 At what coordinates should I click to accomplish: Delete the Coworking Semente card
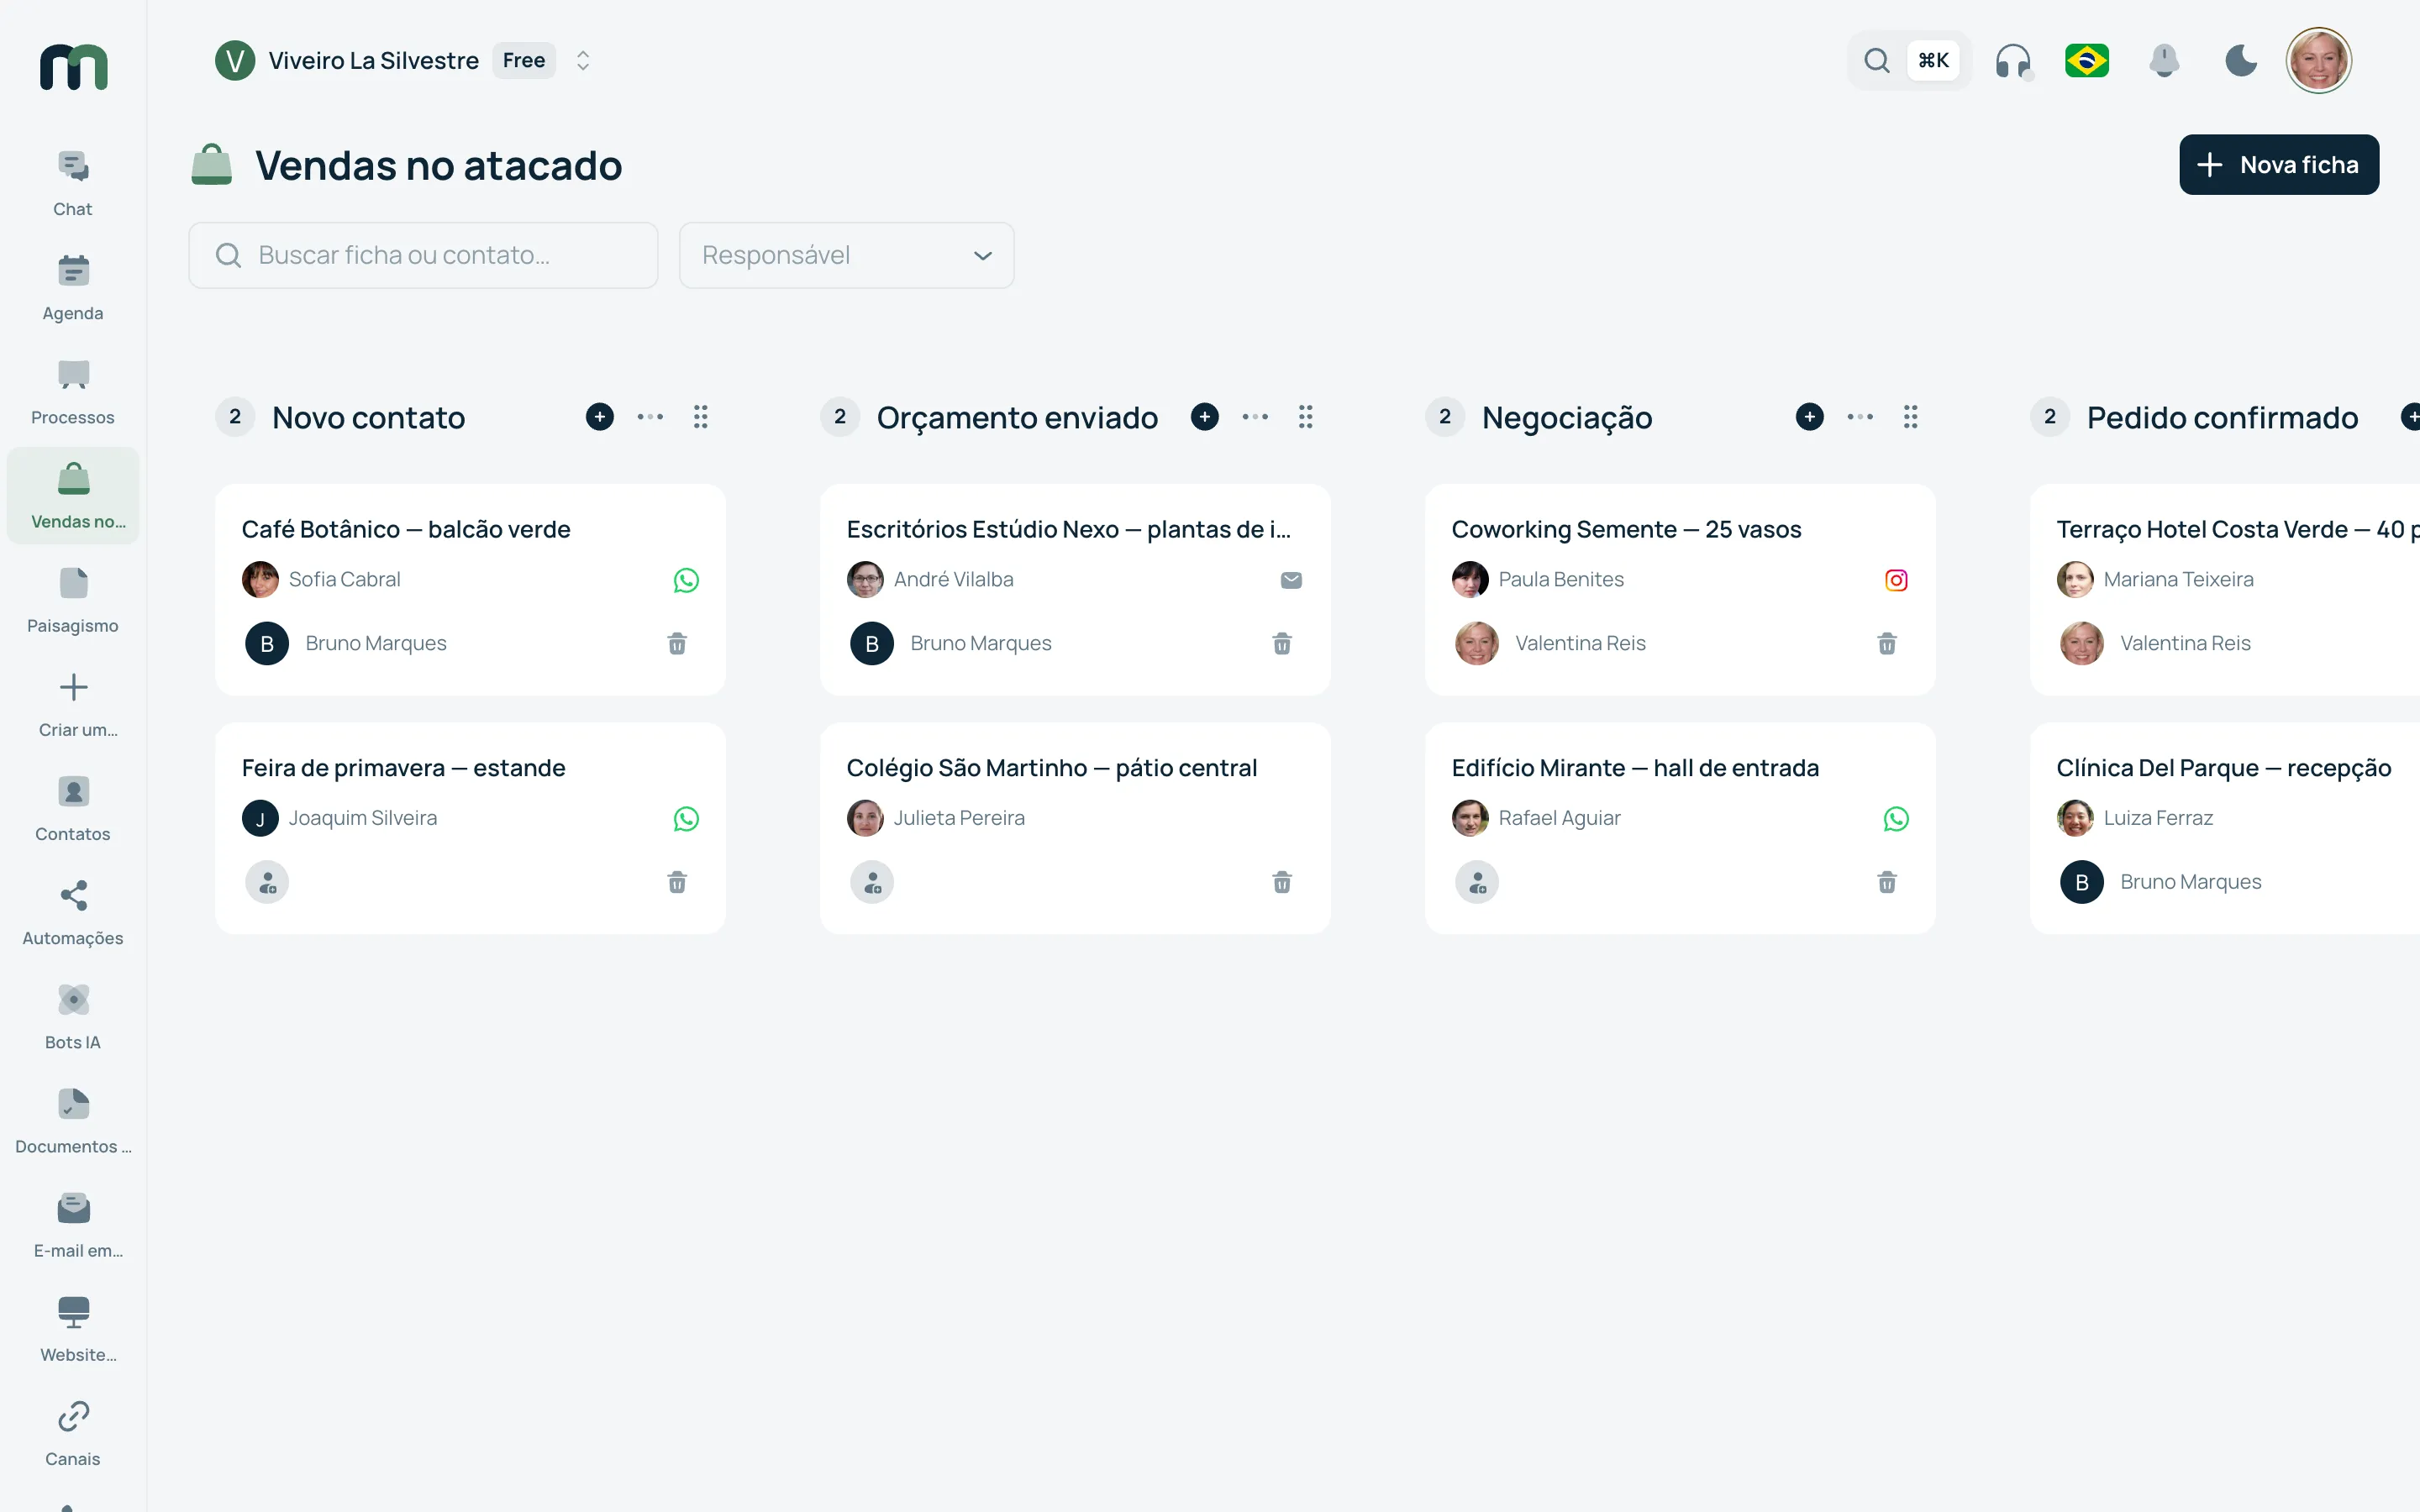1887,644
